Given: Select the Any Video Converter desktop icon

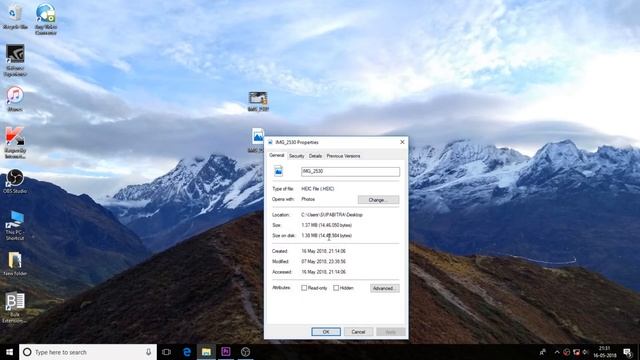Looking at the screenshot, I should coord(45,18).
